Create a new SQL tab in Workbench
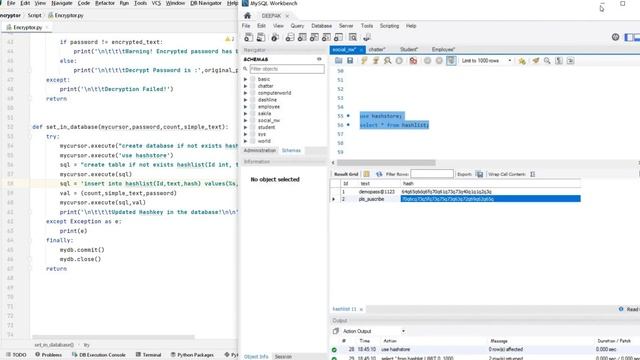 [x=248, y=38]
